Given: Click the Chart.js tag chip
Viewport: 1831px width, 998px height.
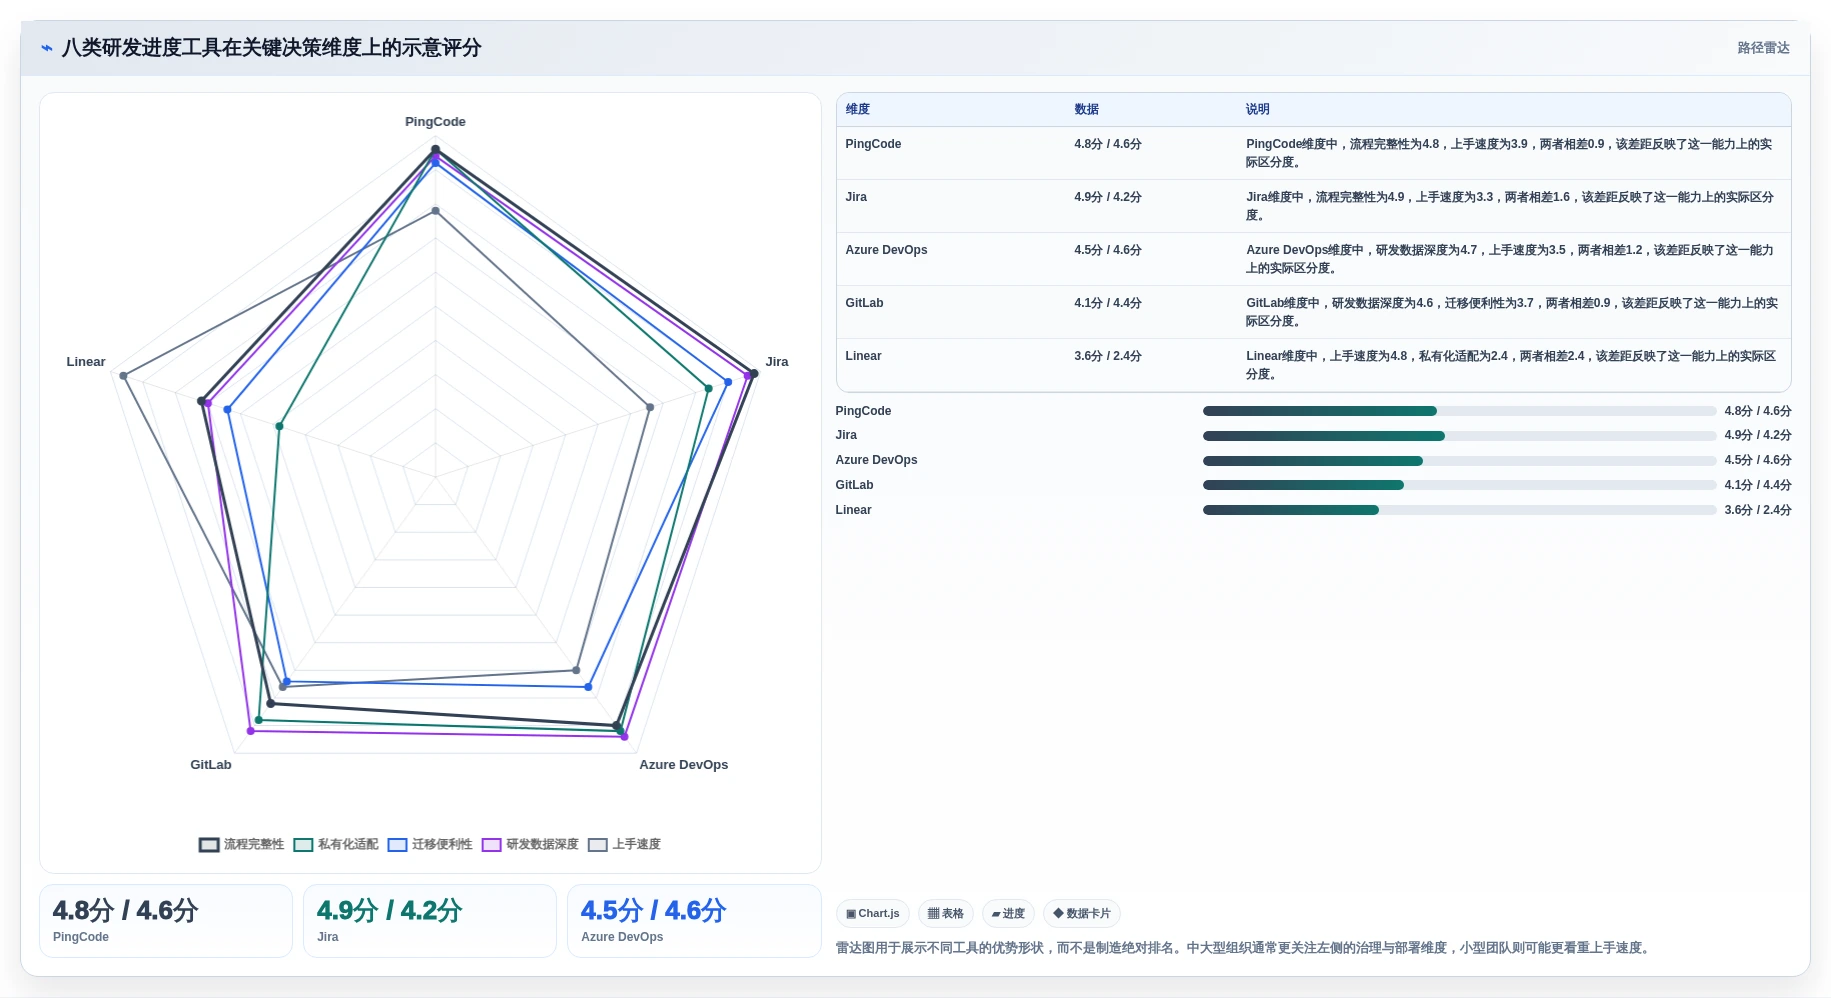Looking at the screenshot, I should [872, 913].
